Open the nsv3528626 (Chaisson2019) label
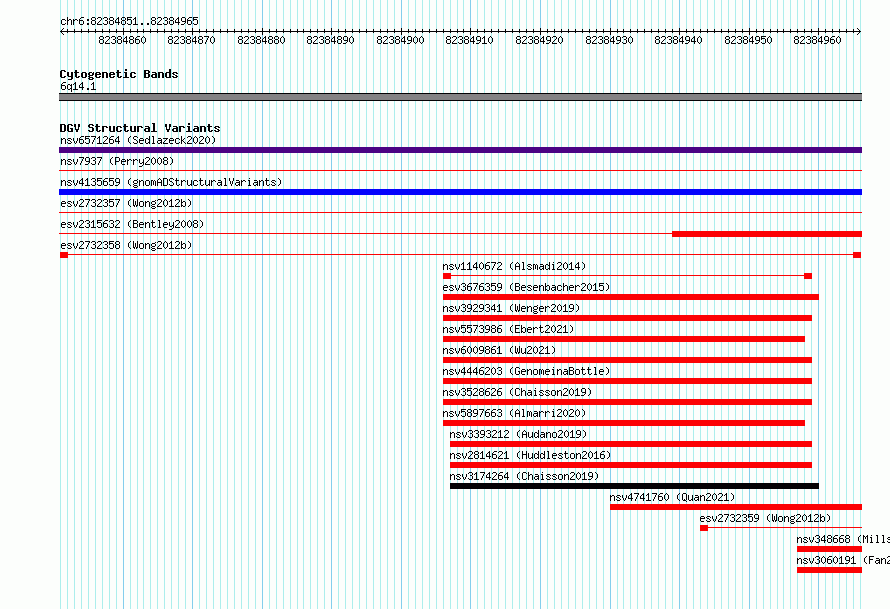890x609 pixels. tap(517, 392)
